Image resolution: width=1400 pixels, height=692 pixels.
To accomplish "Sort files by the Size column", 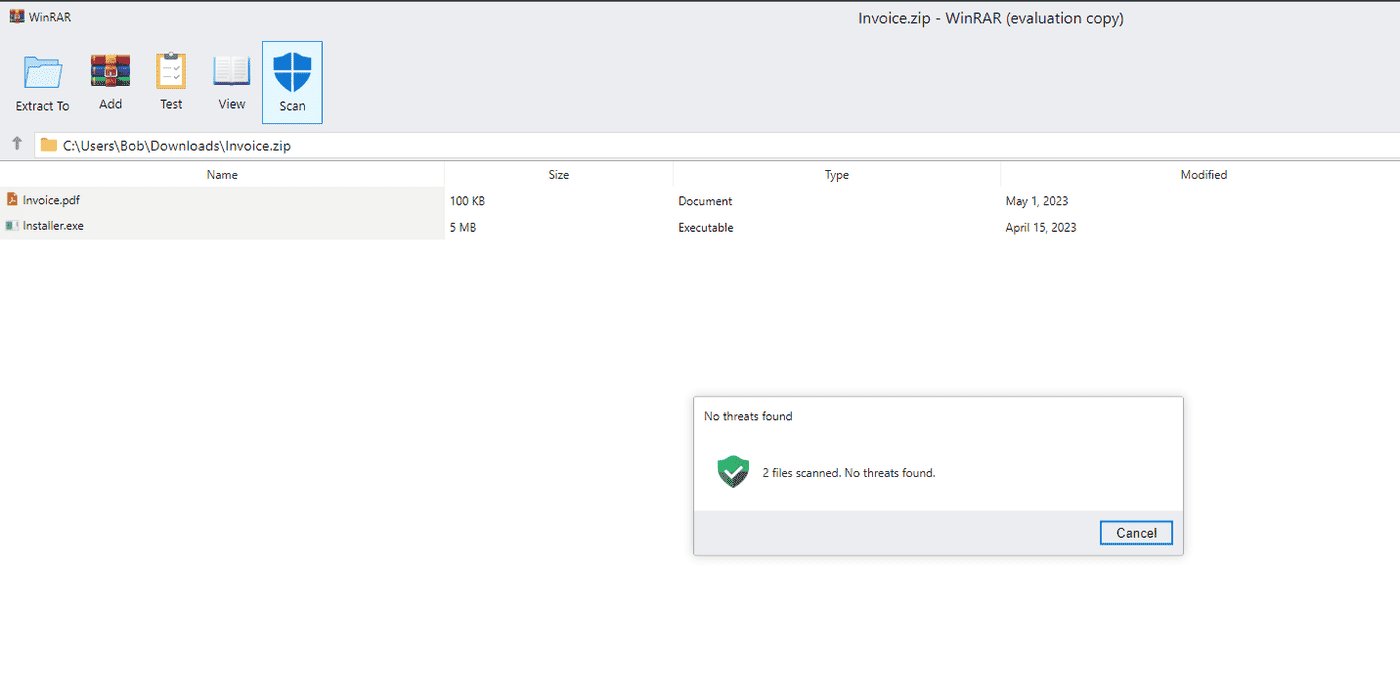I will (558, 174).
